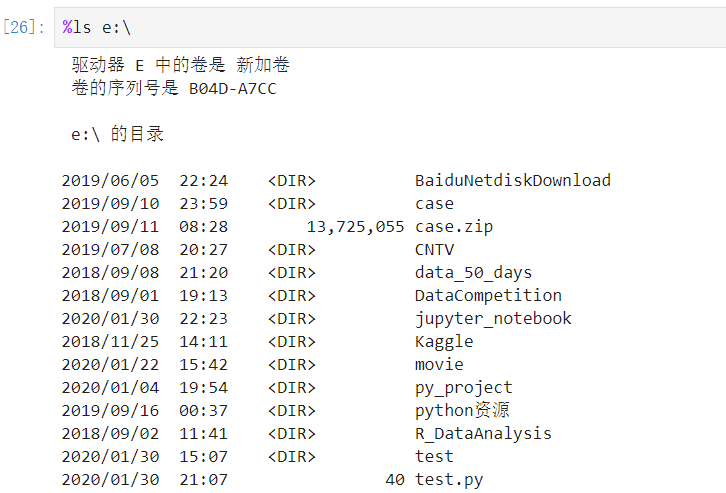Image resolution: width=726 pixels, height=493 pixels.
Task: Click the Kaggle directory entry
Action: point(444,342)
